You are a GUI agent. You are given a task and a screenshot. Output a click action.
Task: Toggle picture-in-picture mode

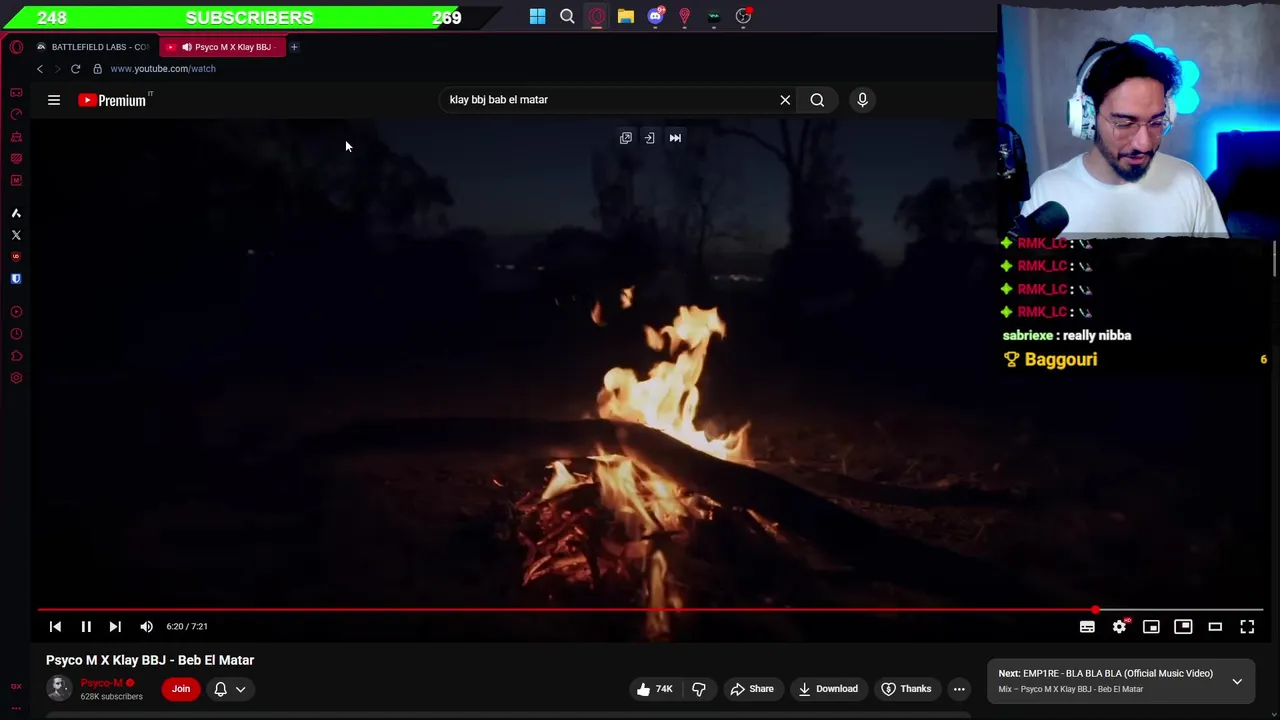1183,627
